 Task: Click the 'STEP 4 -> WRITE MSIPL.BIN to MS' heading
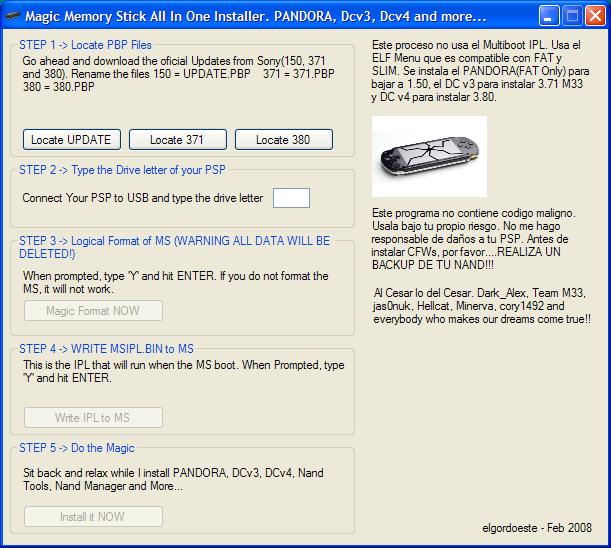click(106, 348)
